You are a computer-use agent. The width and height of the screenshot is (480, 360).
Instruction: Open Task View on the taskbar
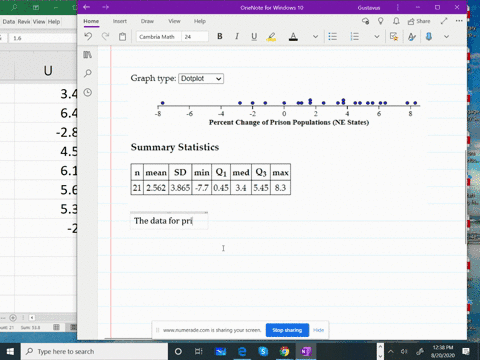[199, 351]
